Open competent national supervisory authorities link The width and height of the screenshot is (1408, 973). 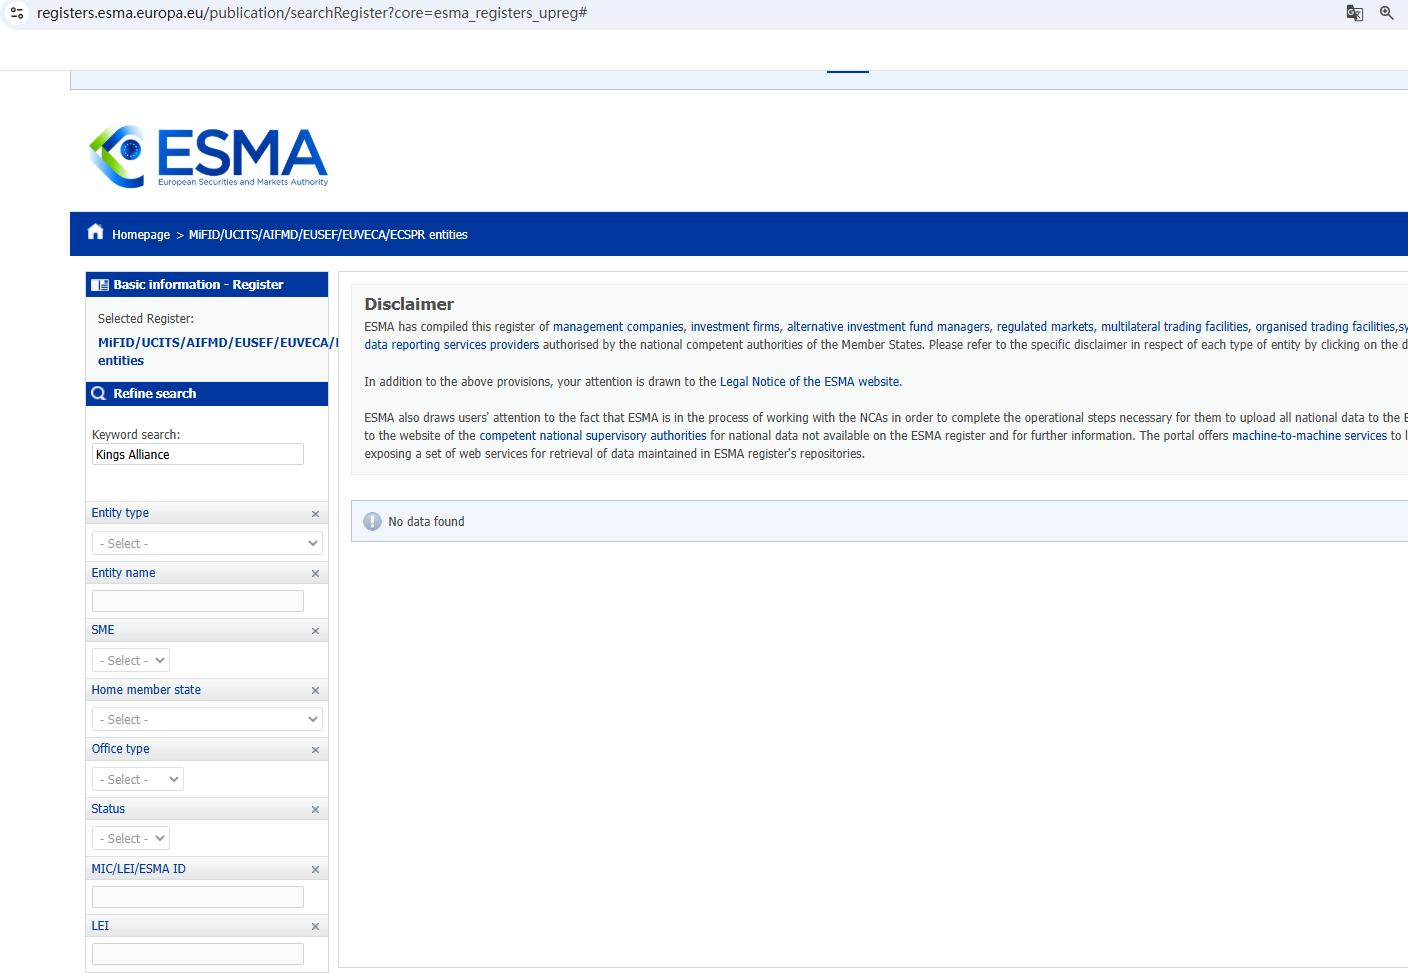pyautogui.click(x=593, y=436)
